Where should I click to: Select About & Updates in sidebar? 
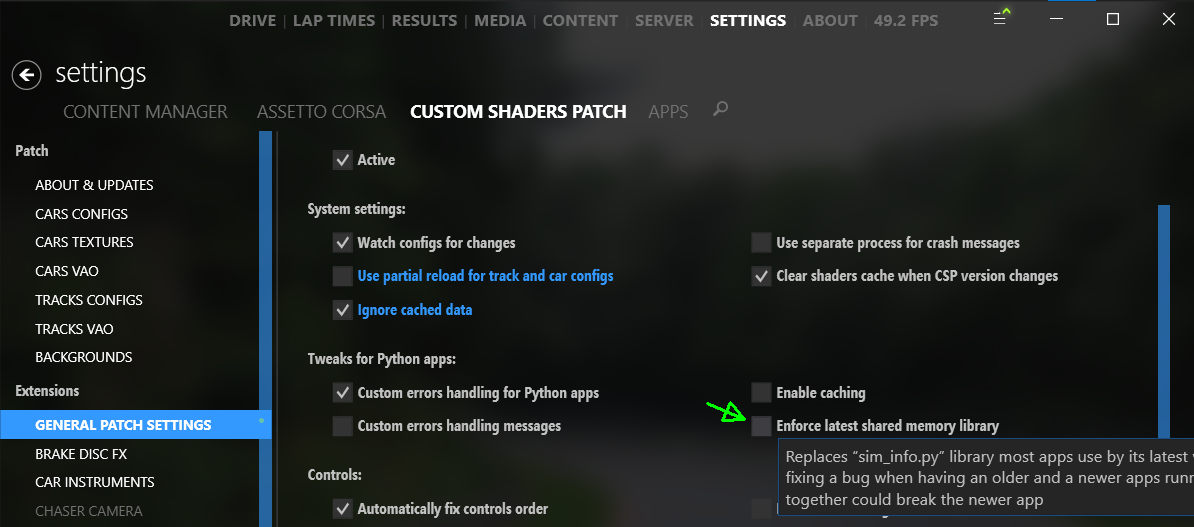(94, 185)
